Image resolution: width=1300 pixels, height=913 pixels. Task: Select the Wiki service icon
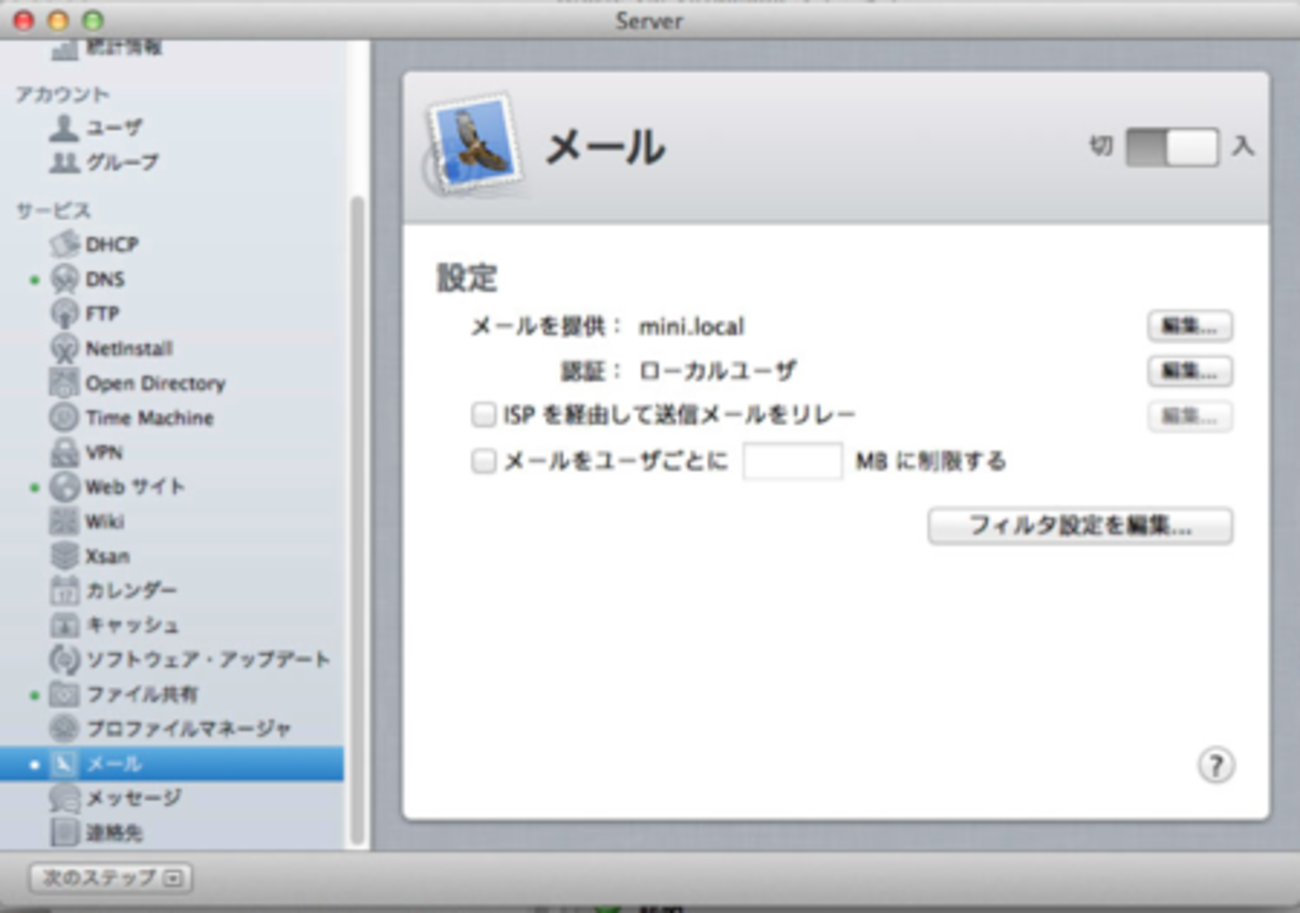pos(64,521)
